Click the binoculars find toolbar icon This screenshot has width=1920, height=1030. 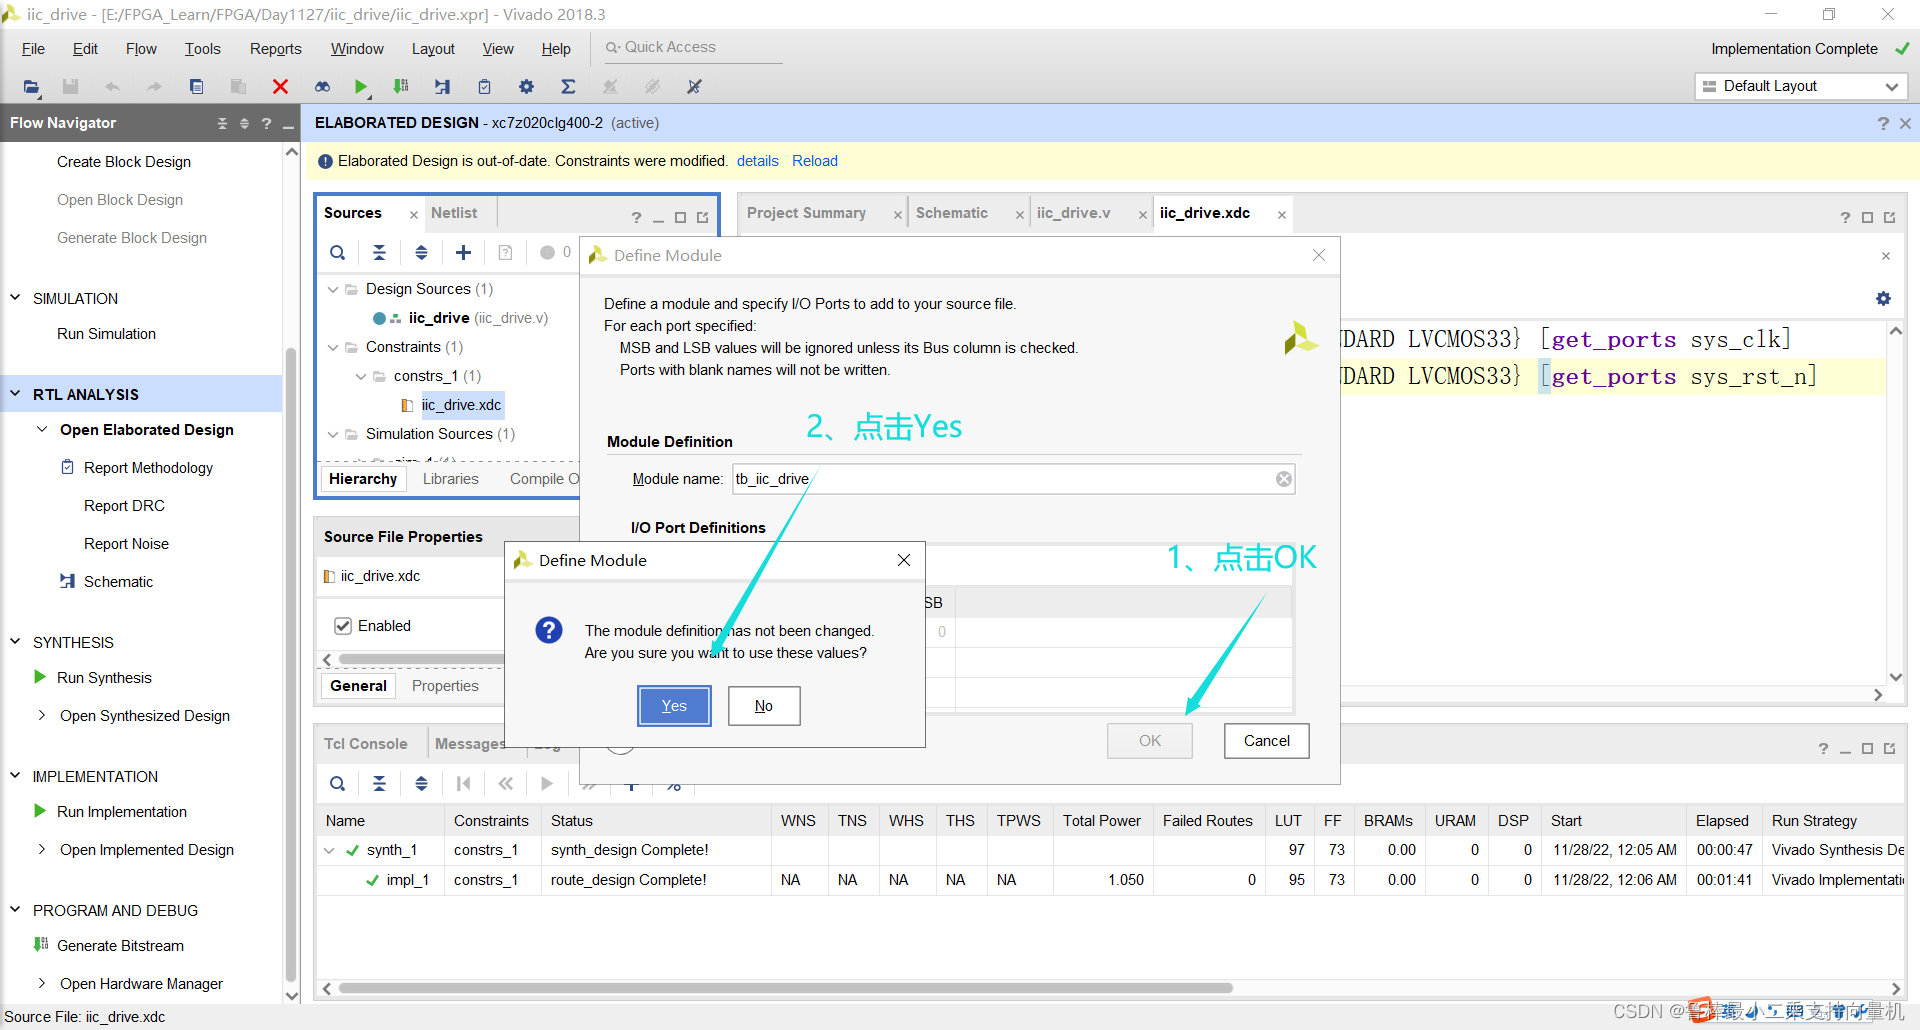click(322, 87)
